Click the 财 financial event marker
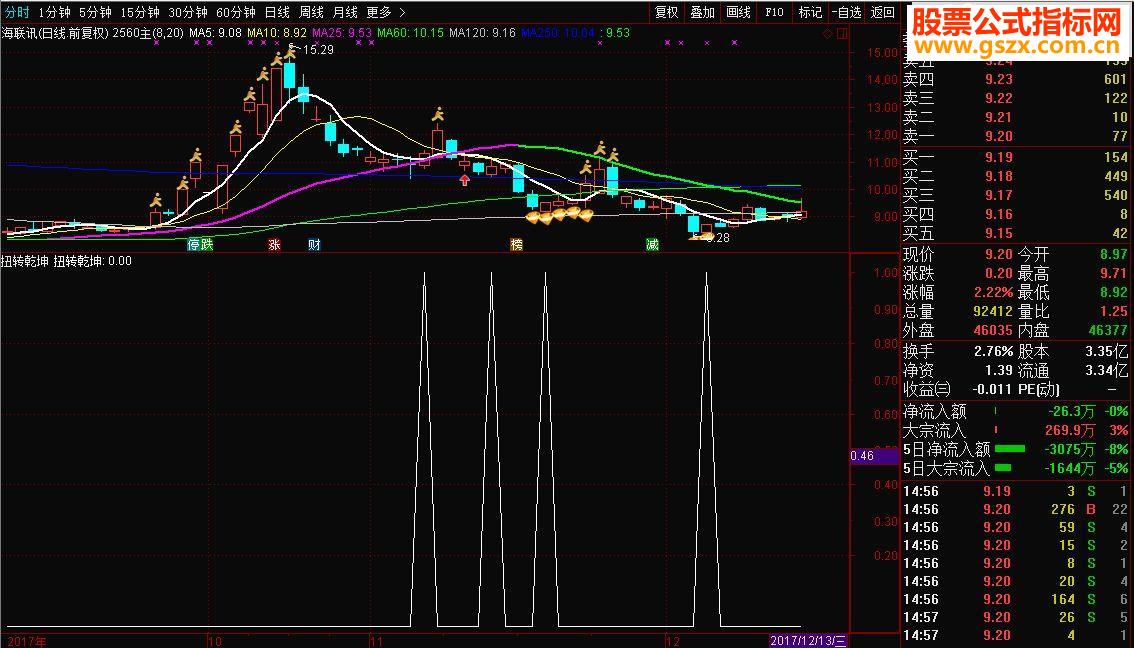This screenshot has height=648, width=1134. [314, 244]
